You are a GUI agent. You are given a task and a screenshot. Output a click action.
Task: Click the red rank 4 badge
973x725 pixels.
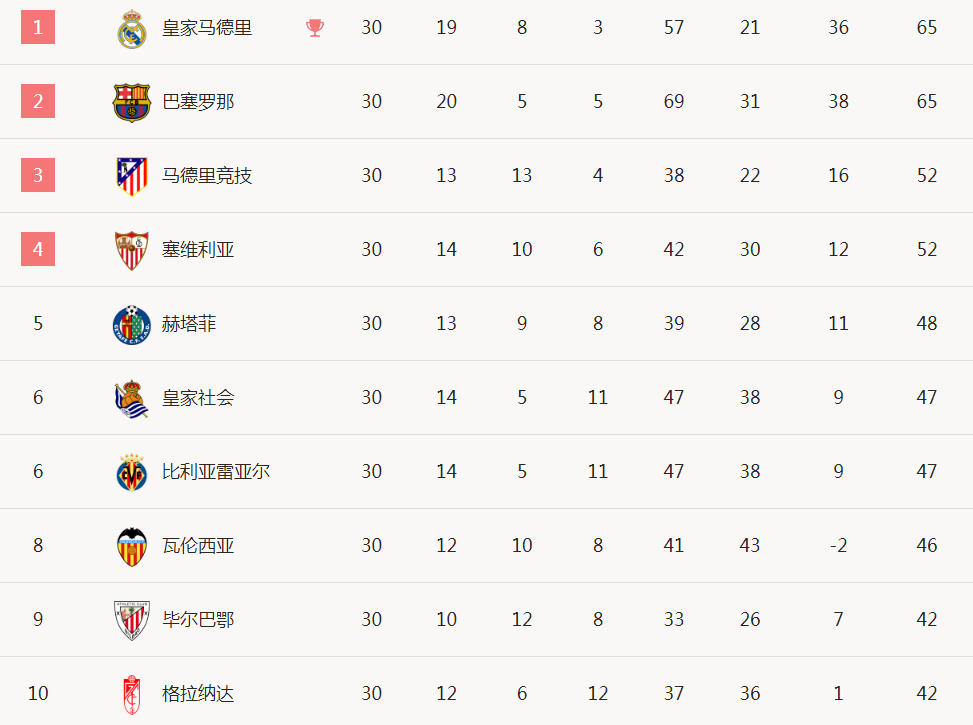point(38,249)
